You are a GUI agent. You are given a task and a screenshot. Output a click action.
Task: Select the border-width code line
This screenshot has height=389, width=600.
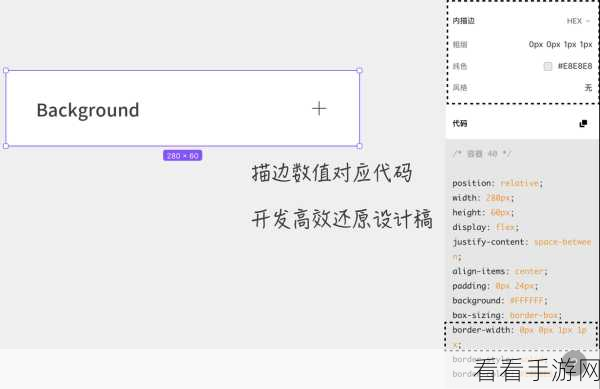(x=520, y=337)
